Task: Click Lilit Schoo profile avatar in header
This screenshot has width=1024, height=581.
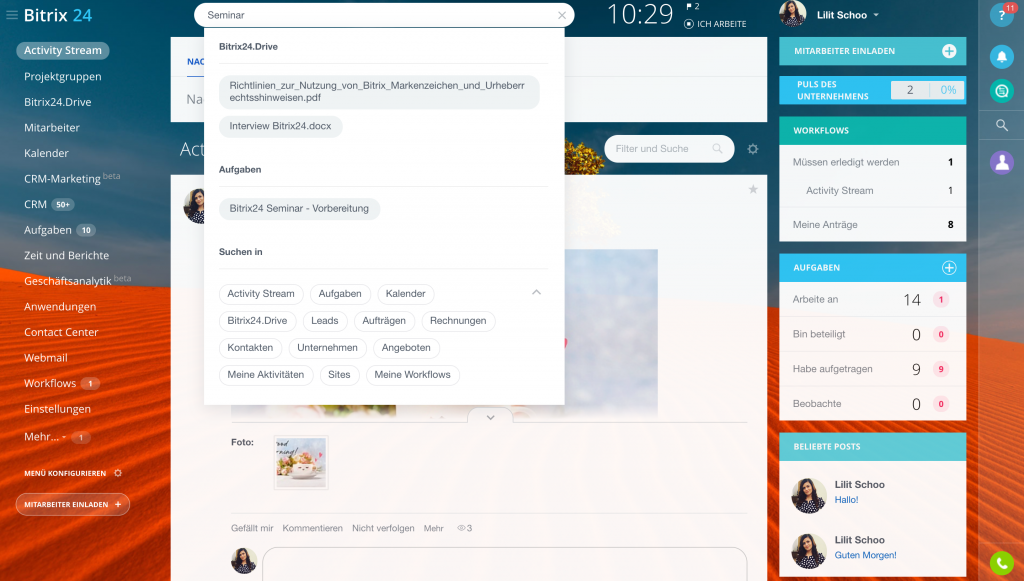Action: pos(793,13)
